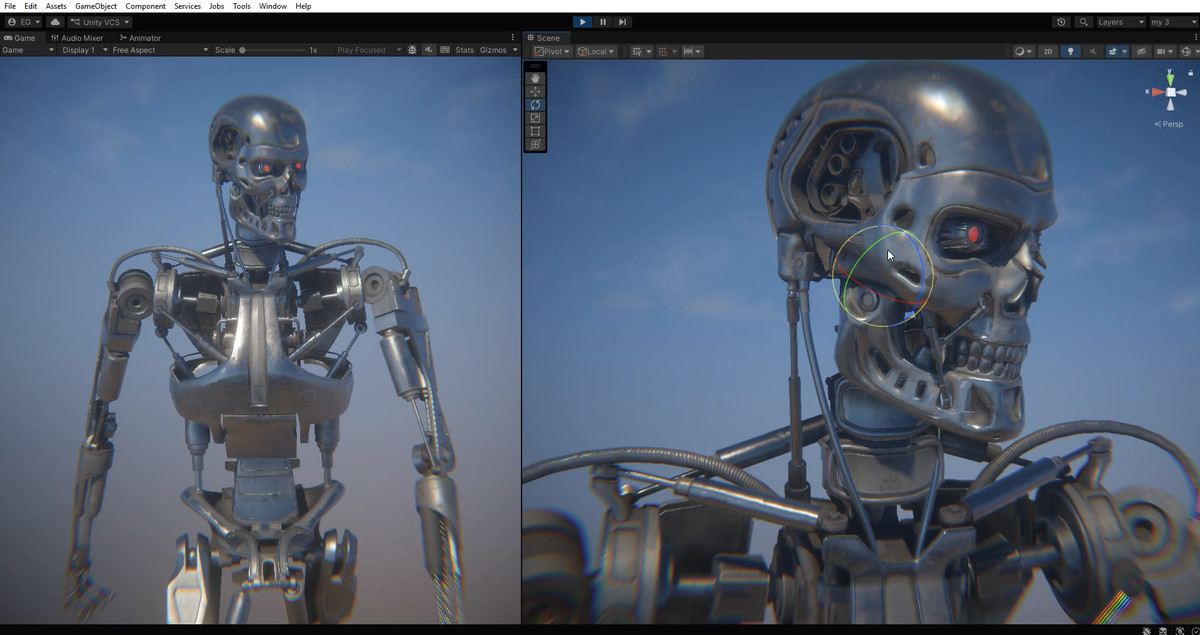Open the Assets menu
Screen dimensions: 1200x635
tap(56, 6)
